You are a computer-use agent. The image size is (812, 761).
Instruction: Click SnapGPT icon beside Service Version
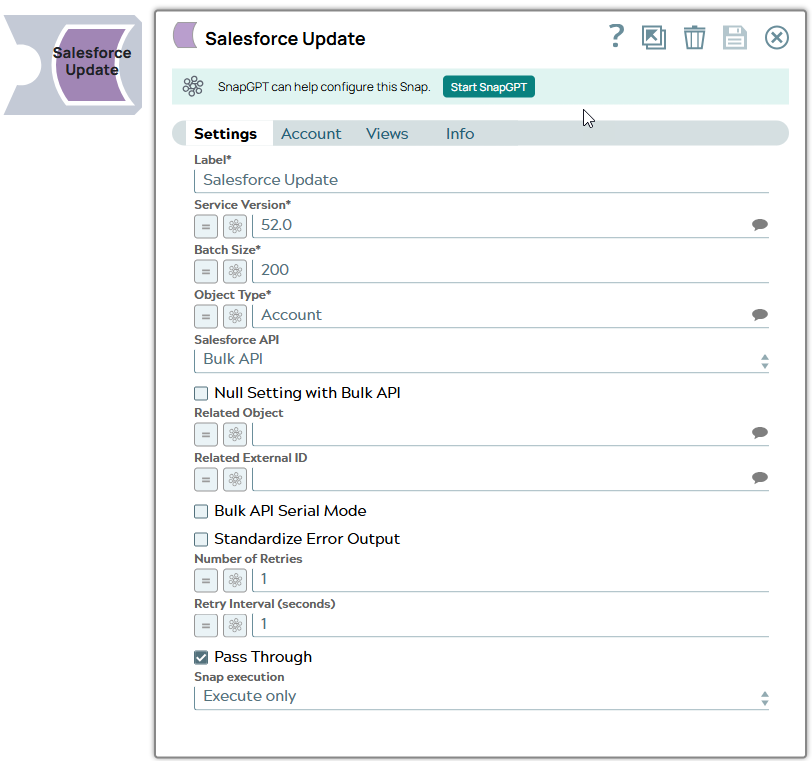coord(235,226)
